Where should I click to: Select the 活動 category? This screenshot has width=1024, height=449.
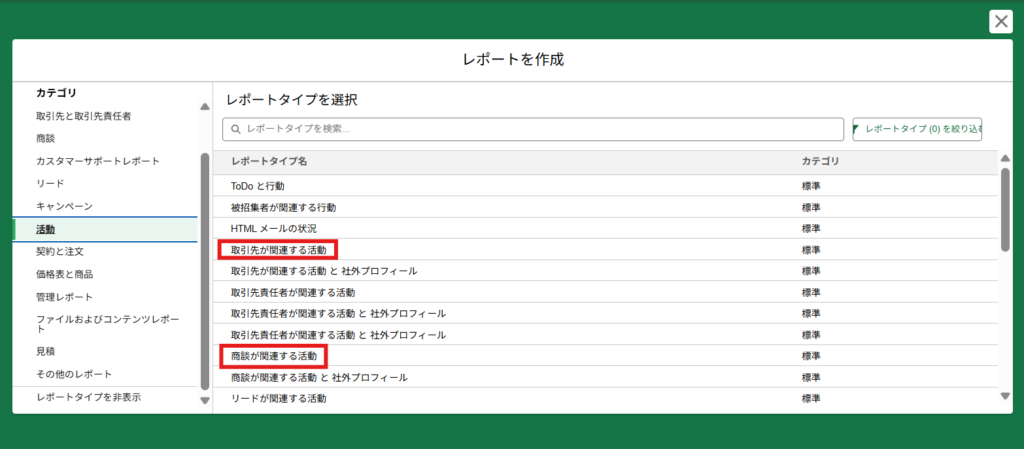tap(105, 229)
